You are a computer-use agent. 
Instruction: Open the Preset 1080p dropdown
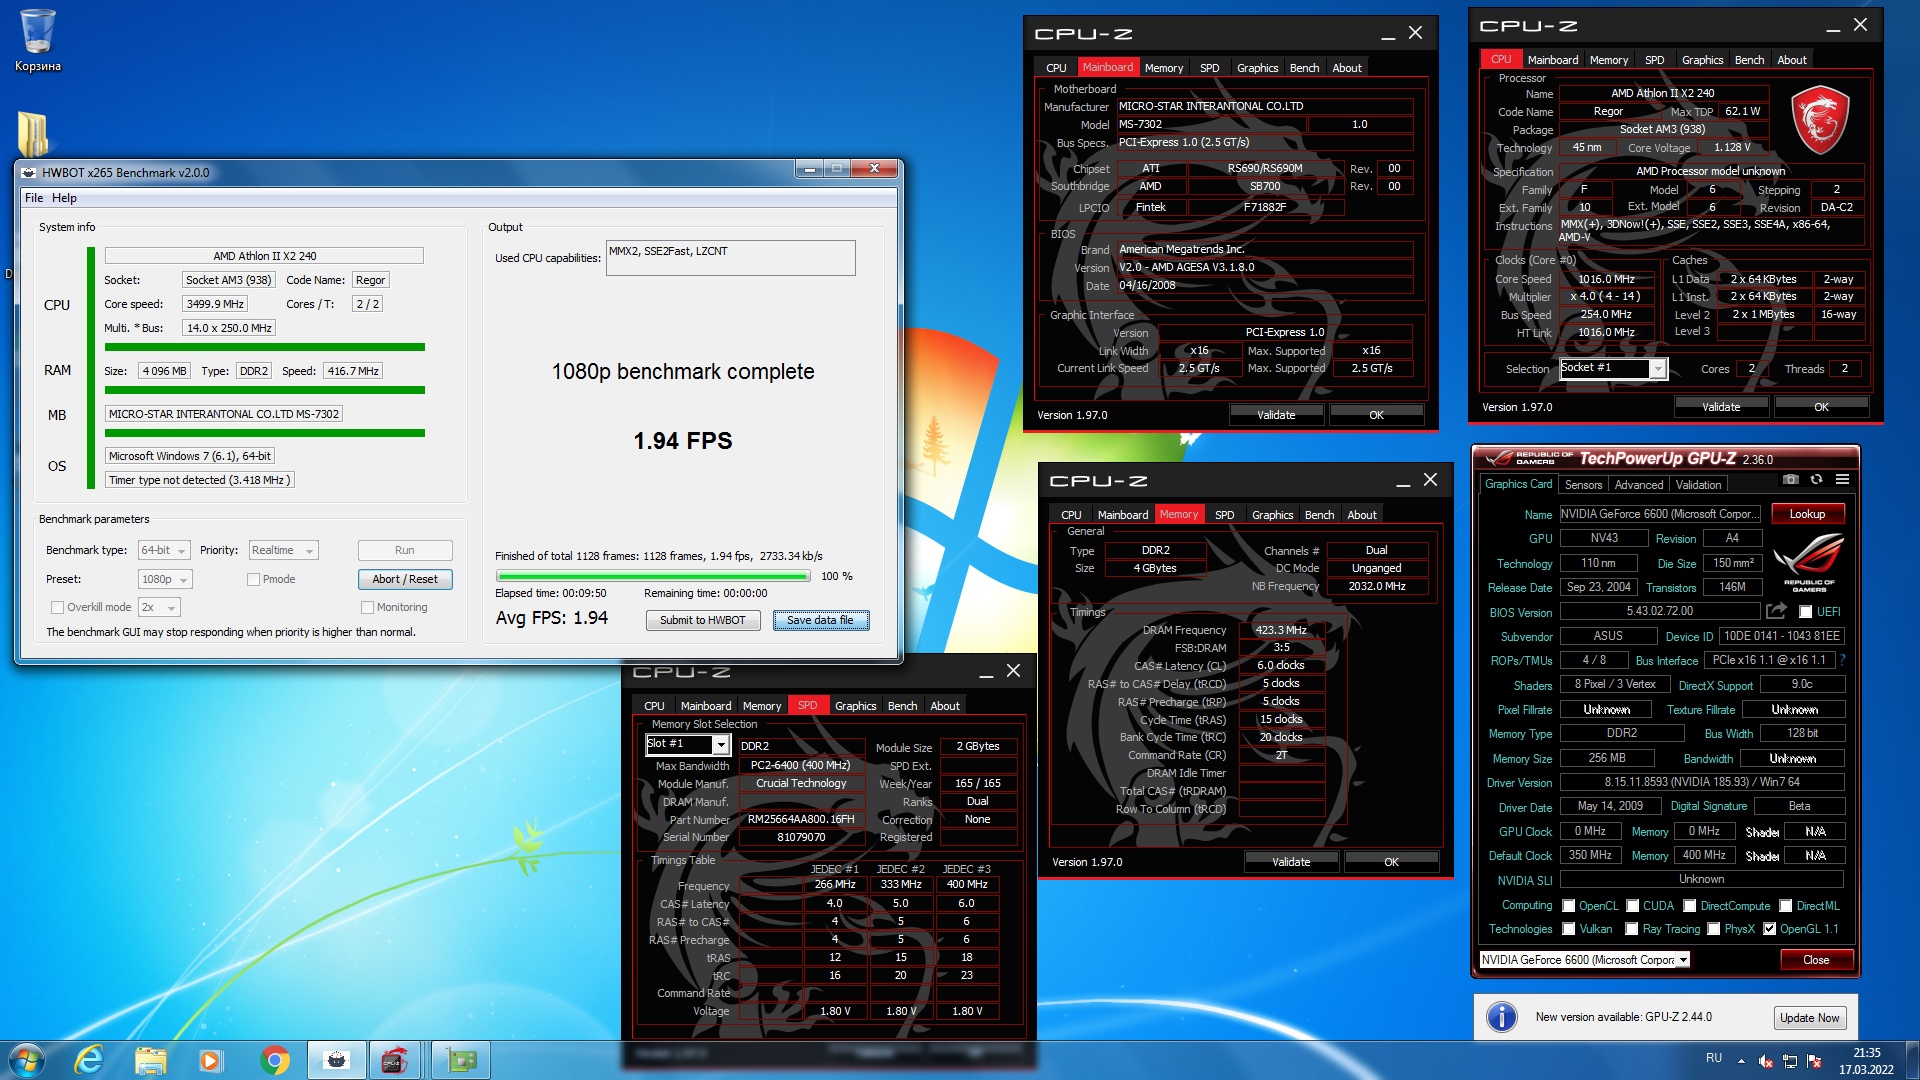pyautogui.click(x=164, y=579)
